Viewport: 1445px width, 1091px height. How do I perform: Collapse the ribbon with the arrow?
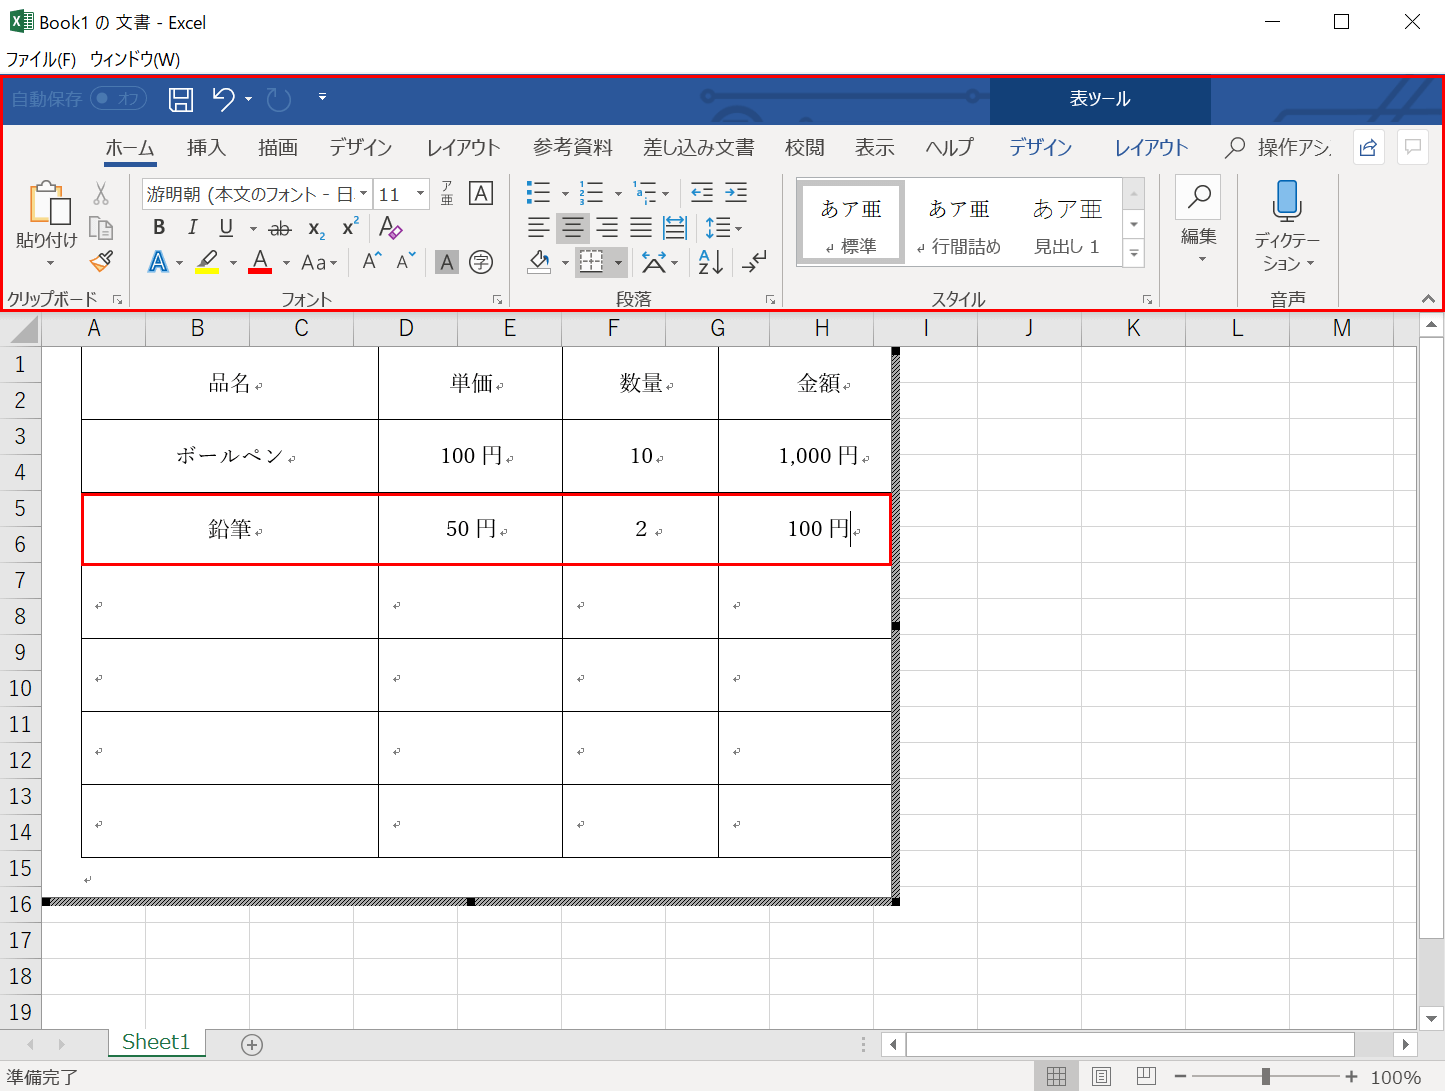(x=1428, y=299)
